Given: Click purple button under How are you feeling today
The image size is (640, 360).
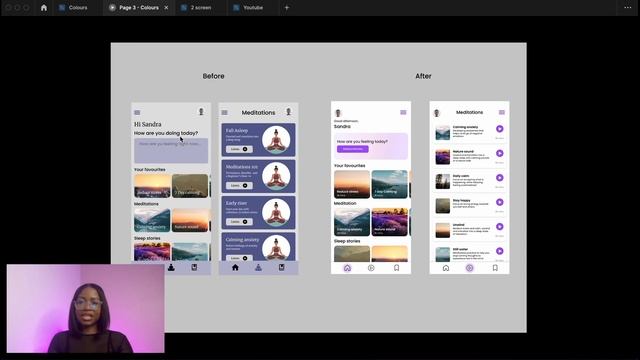Looking at the screenshot, I should [353, 149].
